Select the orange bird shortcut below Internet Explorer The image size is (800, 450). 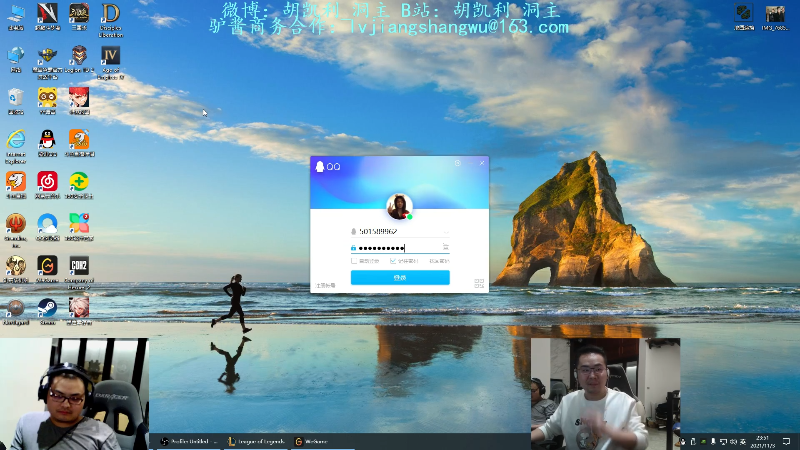pyautogui.click(x=16, y=185)
